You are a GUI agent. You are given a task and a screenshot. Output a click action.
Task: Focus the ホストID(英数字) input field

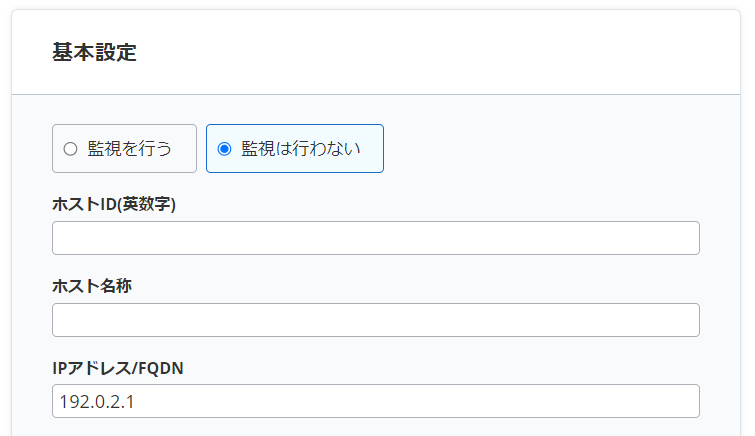pos(375,238)
